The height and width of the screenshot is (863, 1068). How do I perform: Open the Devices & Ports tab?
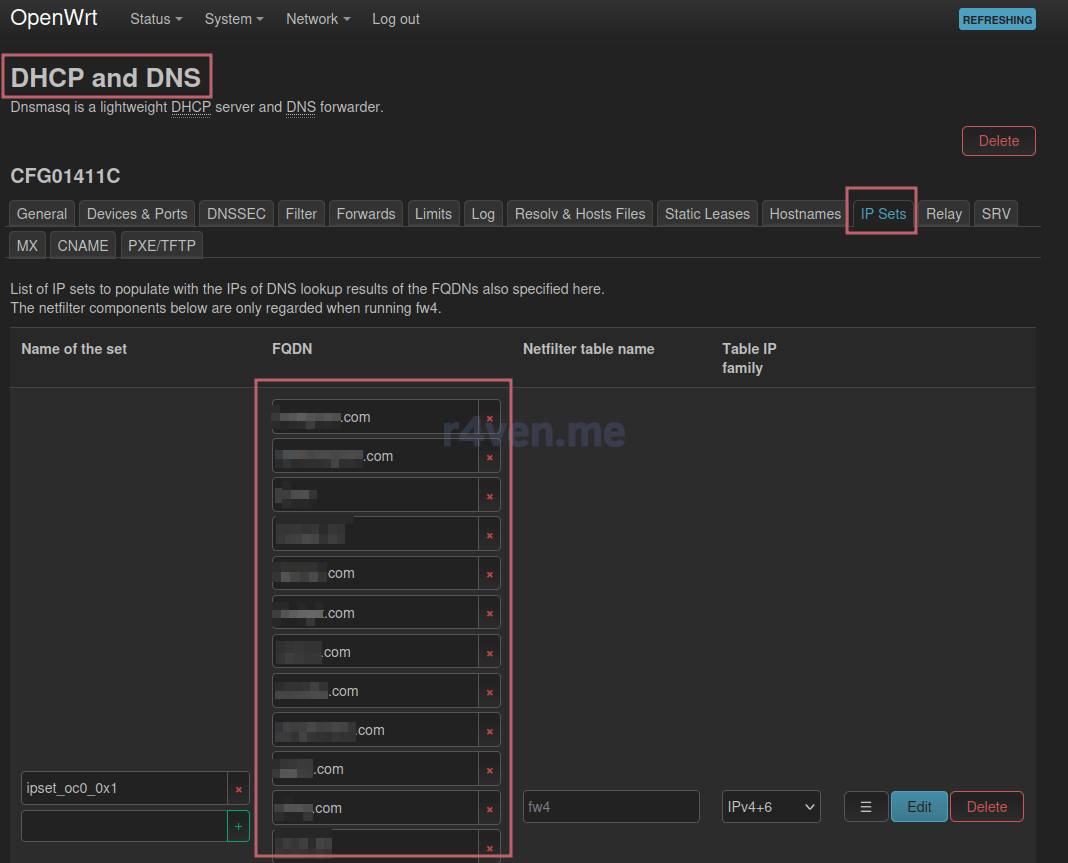(137, 214)
